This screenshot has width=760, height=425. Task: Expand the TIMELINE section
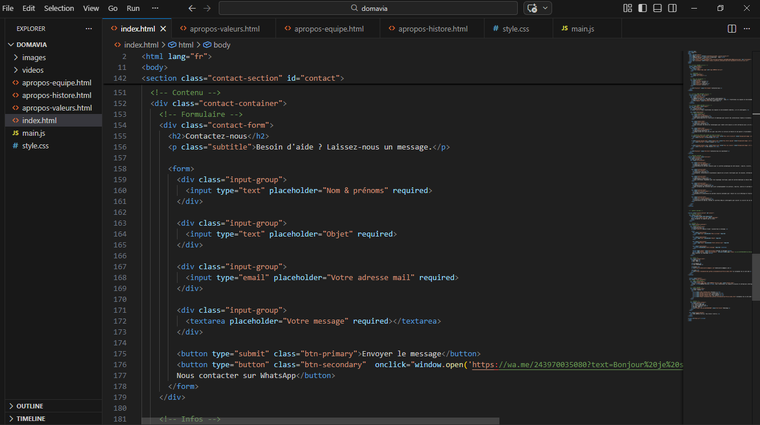coord(31,419)
